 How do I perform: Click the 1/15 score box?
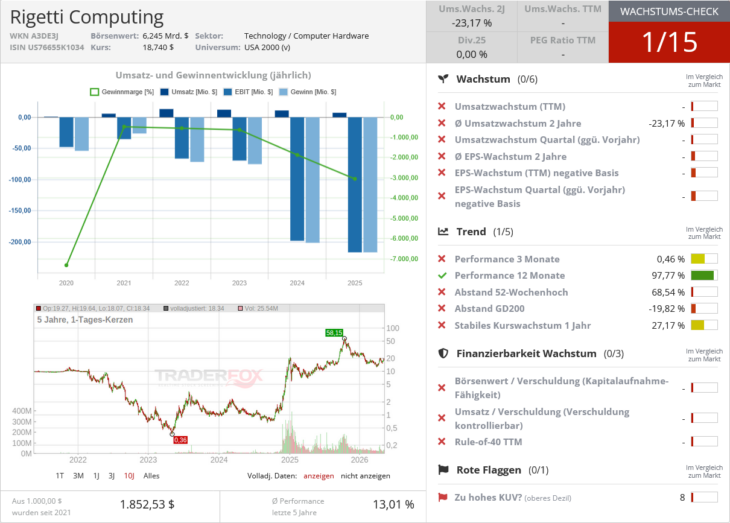(669, 42)
